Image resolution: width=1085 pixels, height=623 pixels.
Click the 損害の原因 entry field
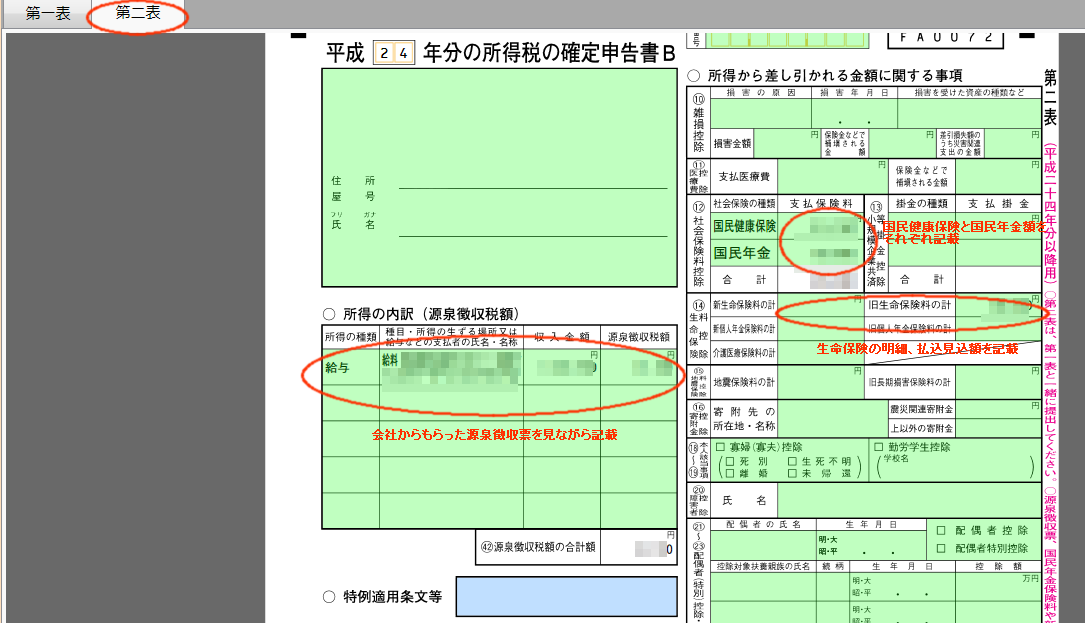point(760,114)
